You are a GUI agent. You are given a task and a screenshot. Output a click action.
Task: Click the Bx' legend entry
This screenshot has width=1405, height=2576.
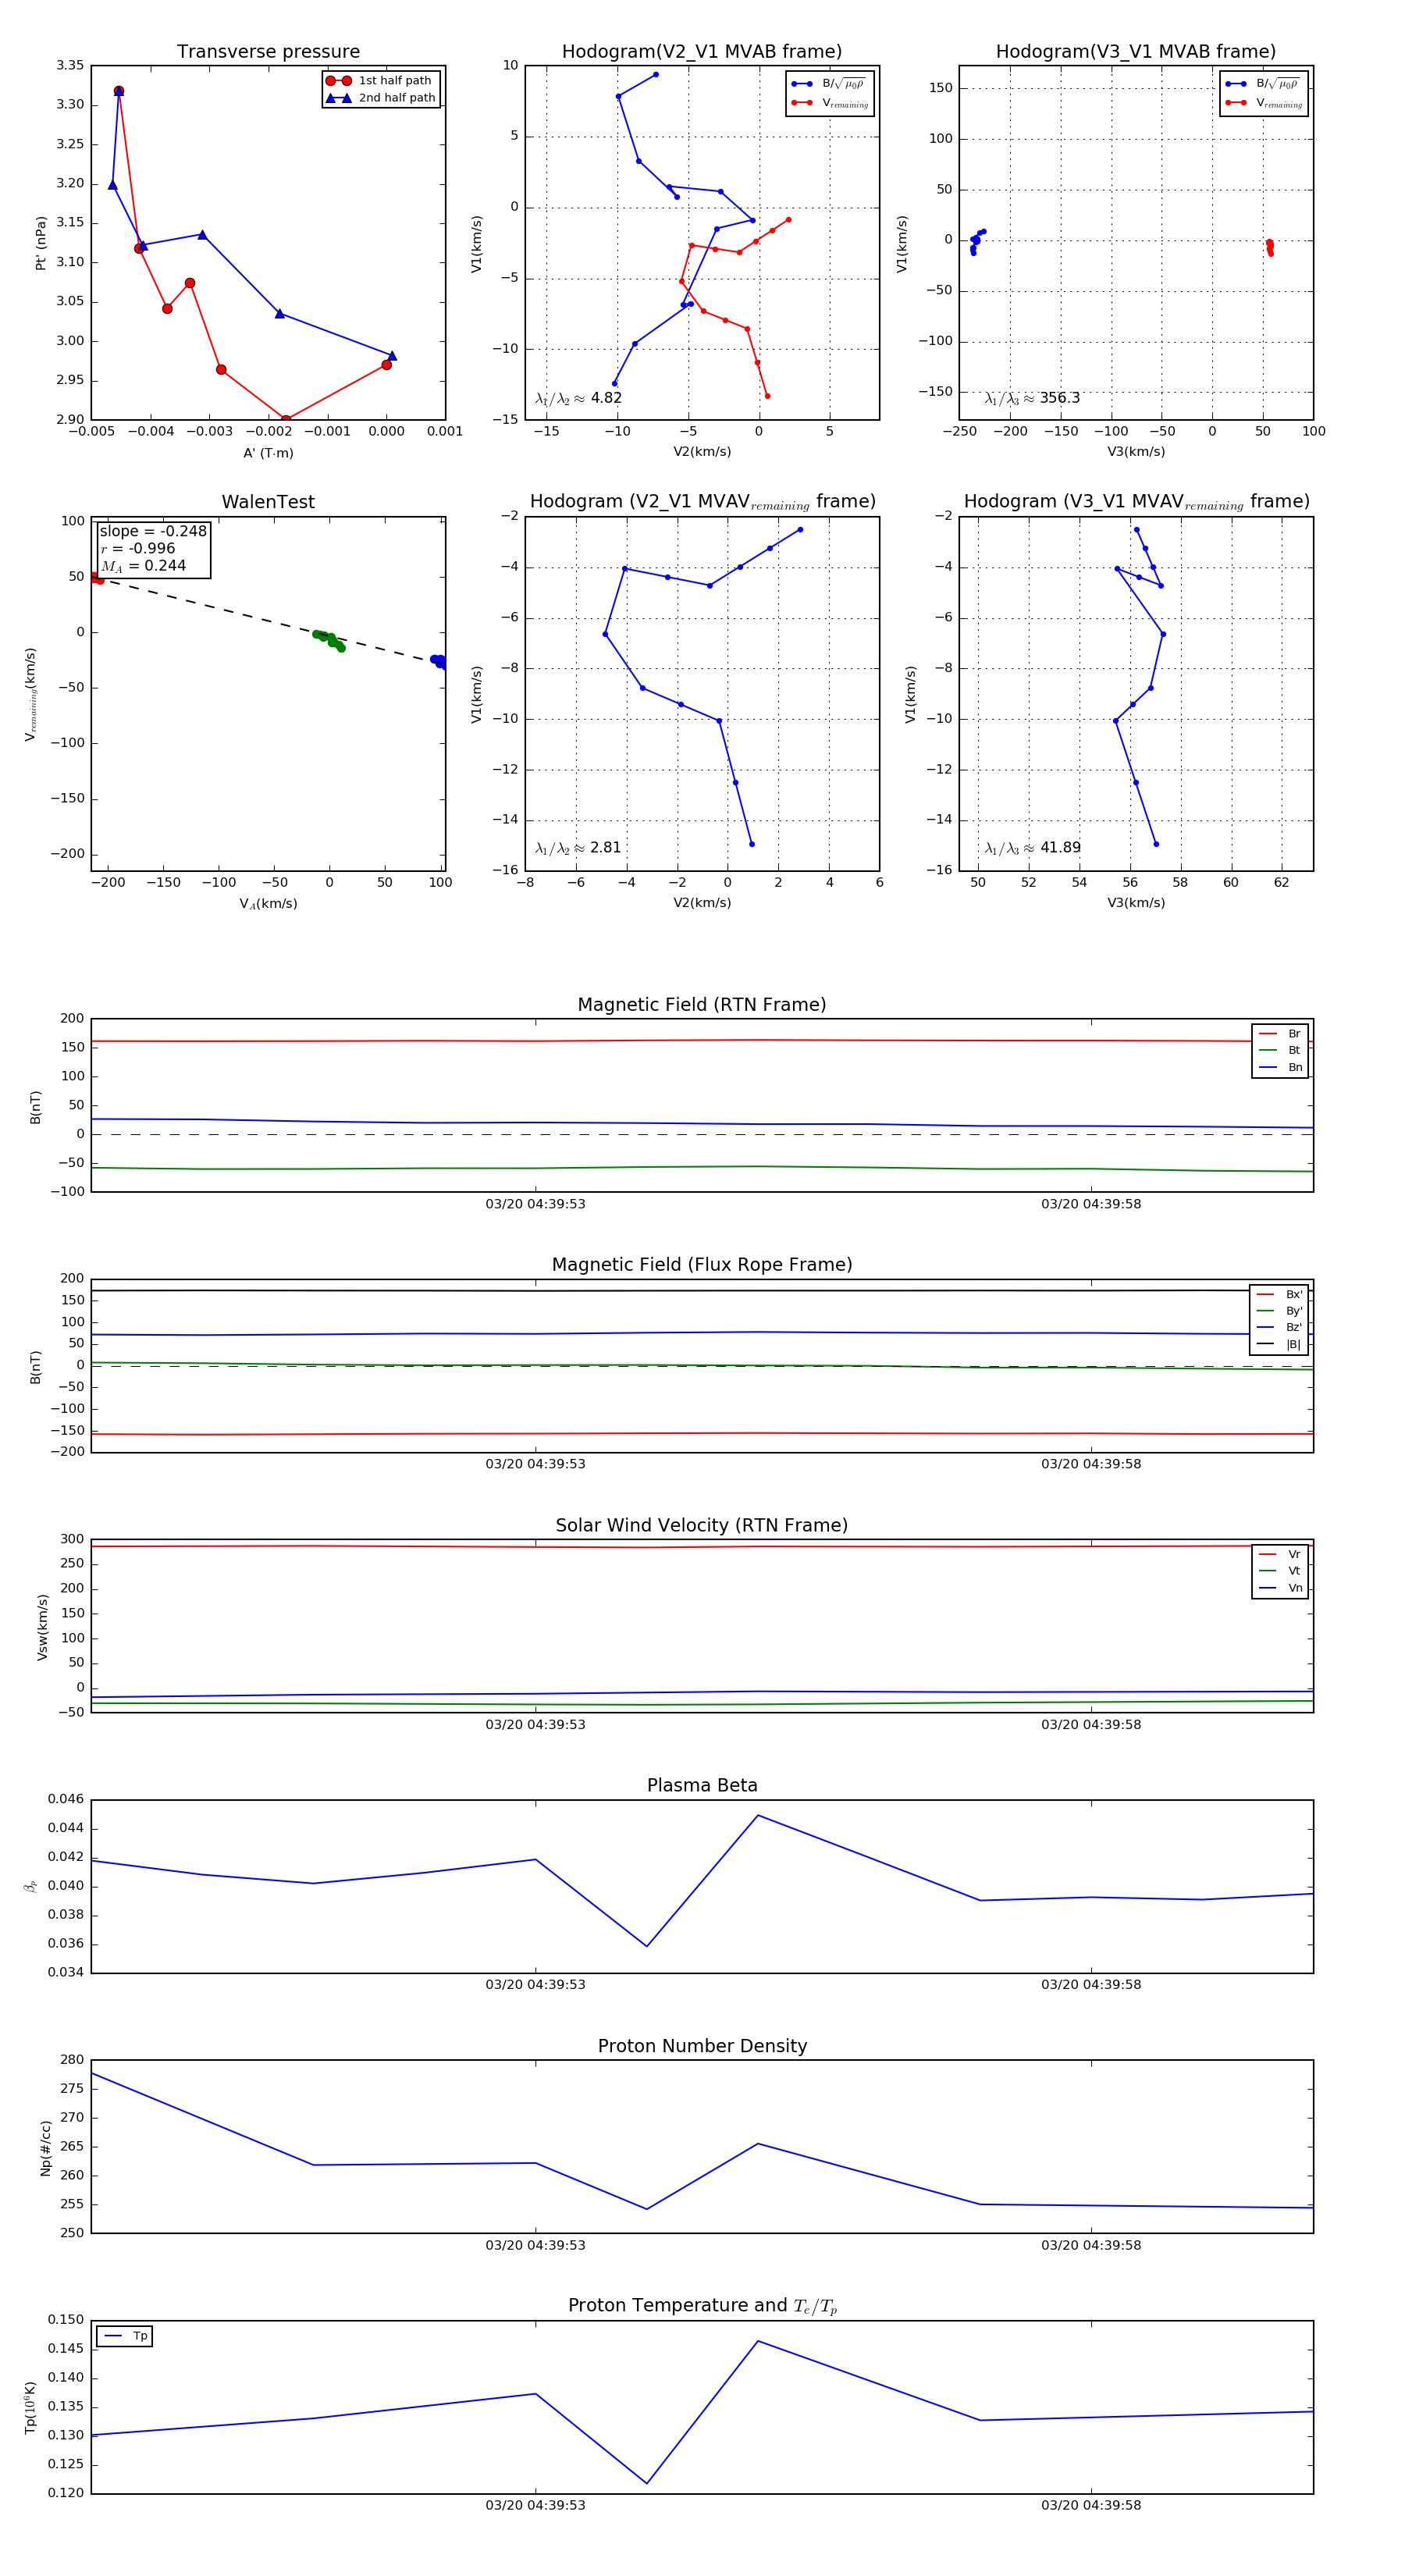pyautogui.click(x=1279, y=1295)
